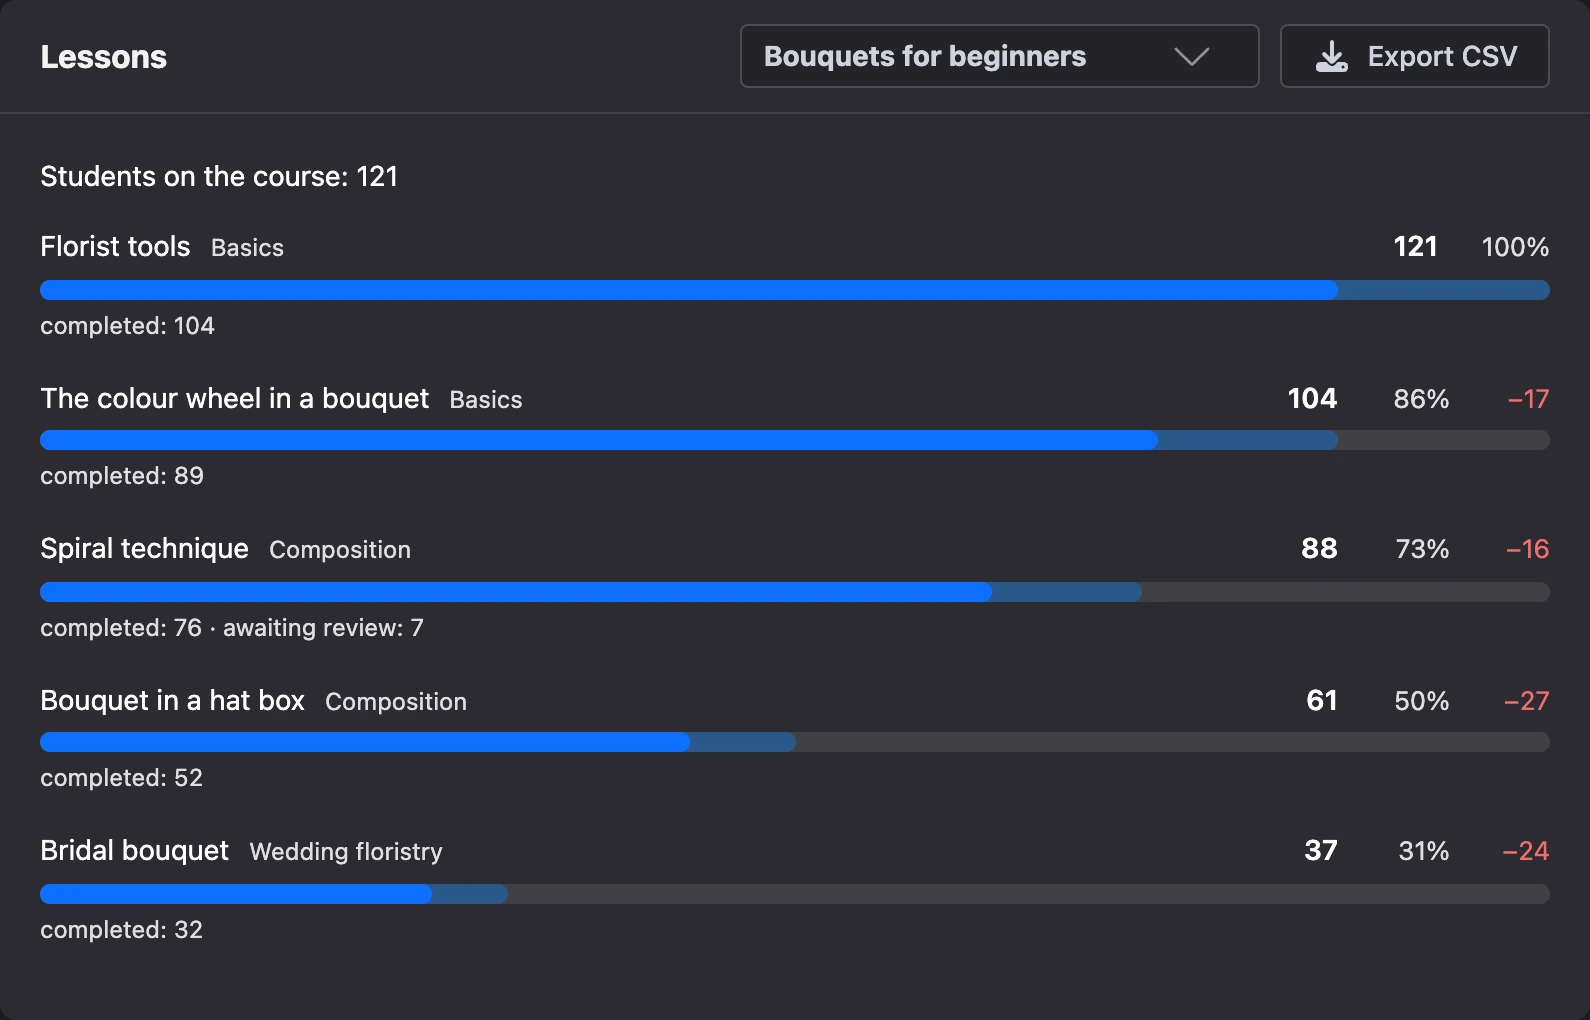Click the download icon in Export CSV
Image resolution: width=1590 pixels, height=1020 pixels.
click(1331, 57)
